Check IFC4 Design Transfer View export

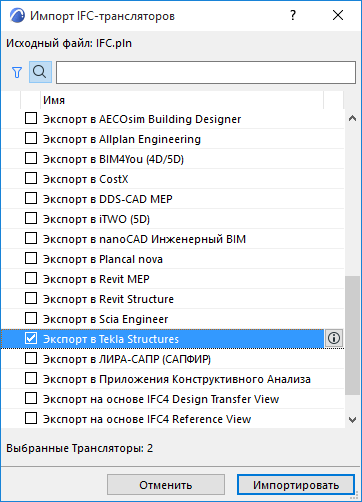(31, 398)
